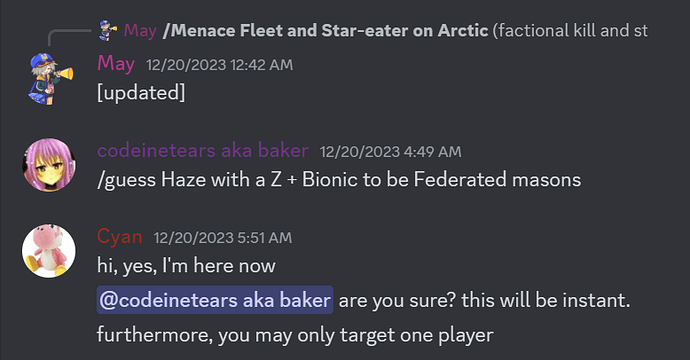
Task: Click the Cyan username
Action: 120,237
